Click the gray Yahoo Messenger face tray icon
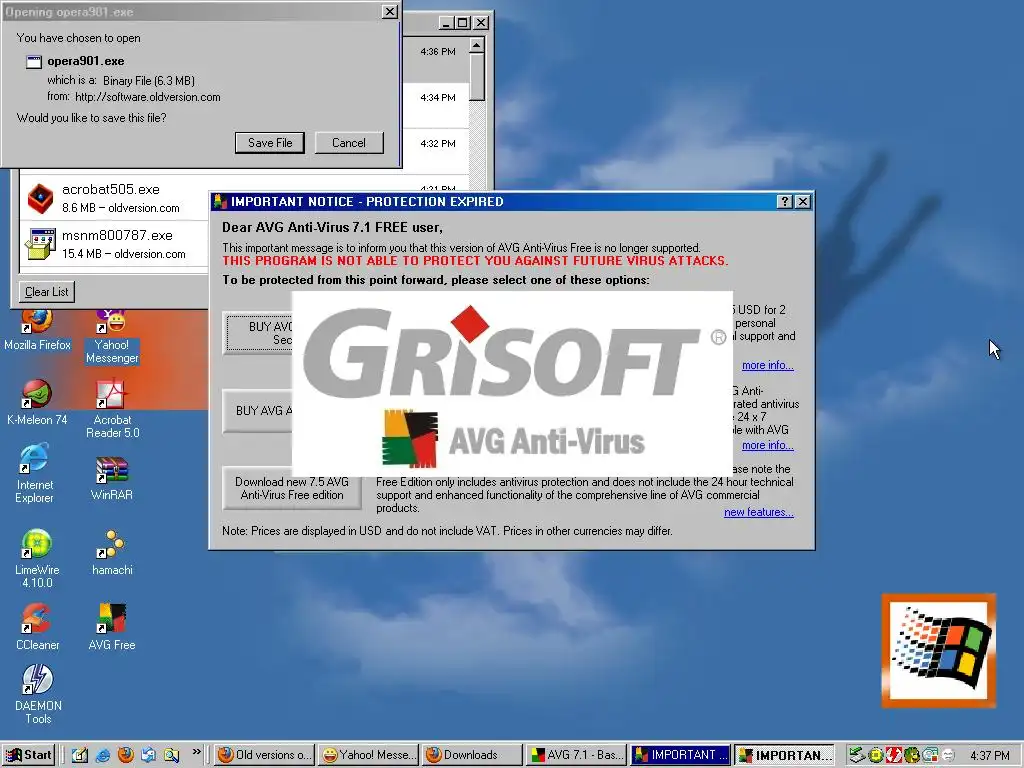The image size is (1024, 768). click(948, 756)
